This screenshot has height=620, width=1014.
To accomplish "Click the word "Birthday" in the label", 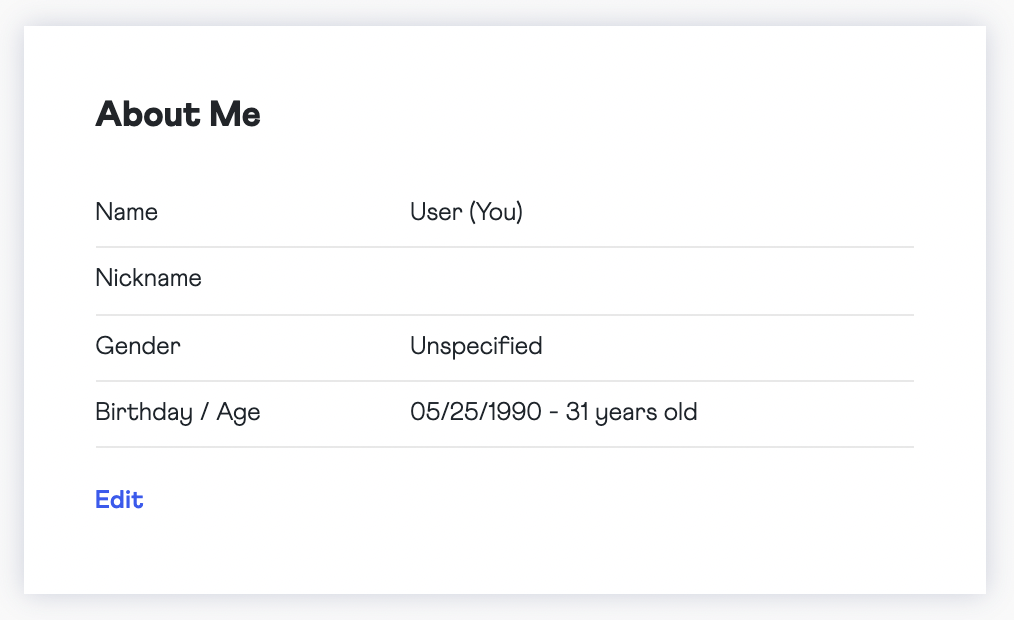I will click(x=143, y=412).
